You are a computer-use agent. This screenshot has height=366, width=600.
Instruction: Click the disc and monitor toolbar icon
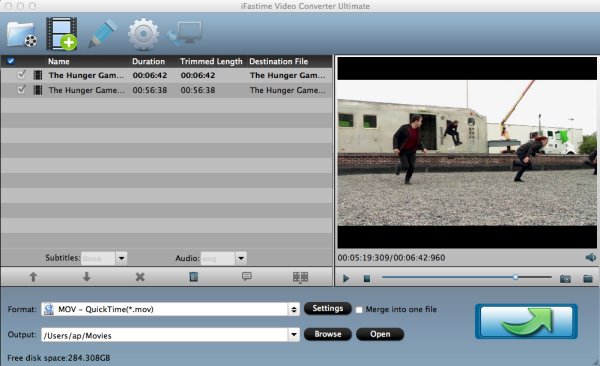184,33
